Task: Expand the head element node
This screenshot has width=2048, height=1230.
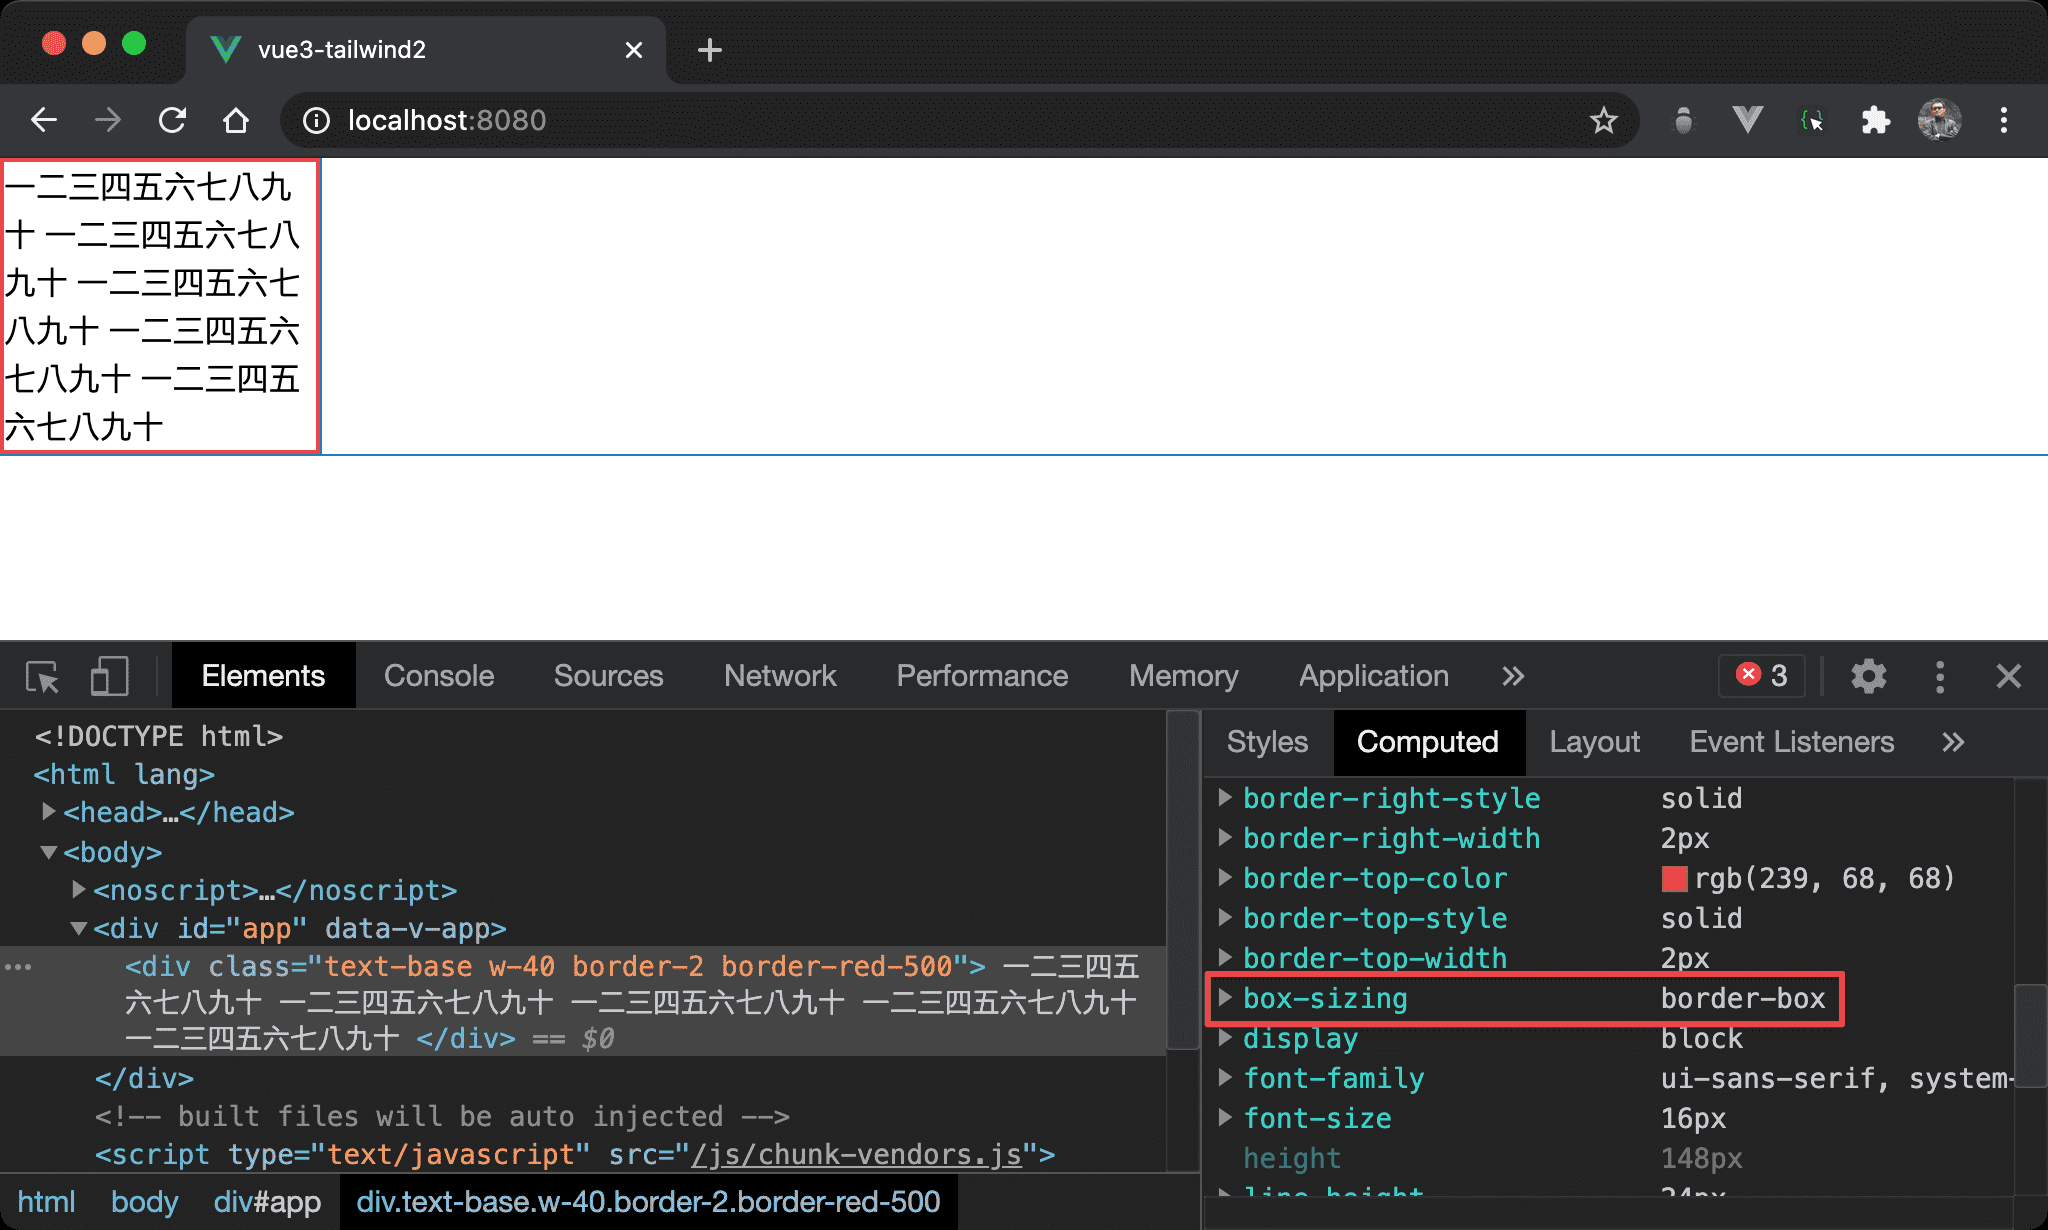Action: (48, 812)
